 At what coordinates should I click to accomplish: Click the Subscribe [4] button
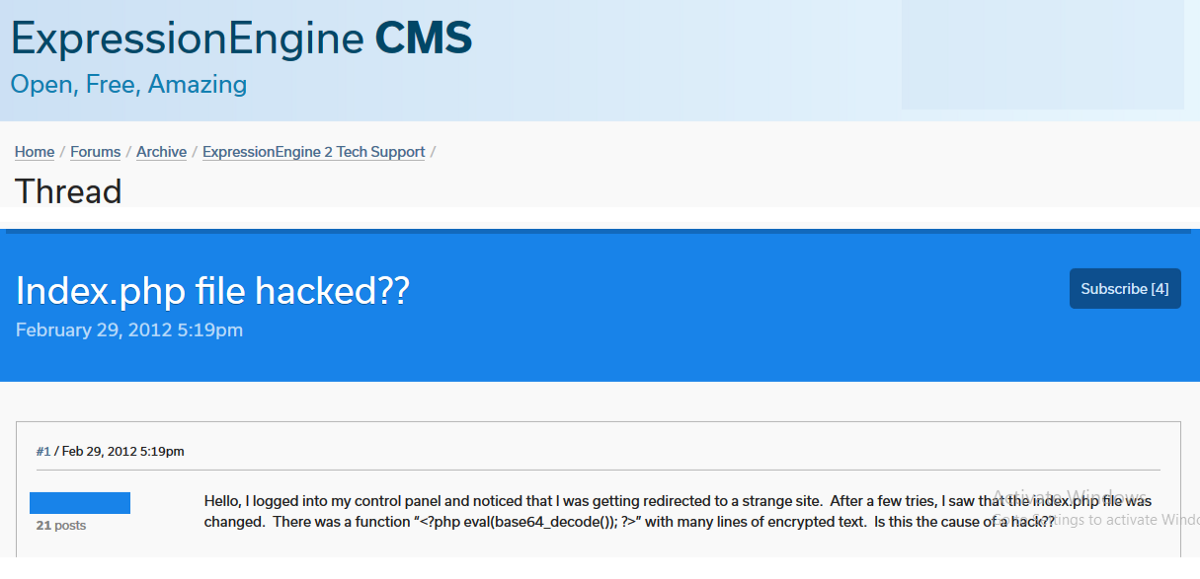1125,288
